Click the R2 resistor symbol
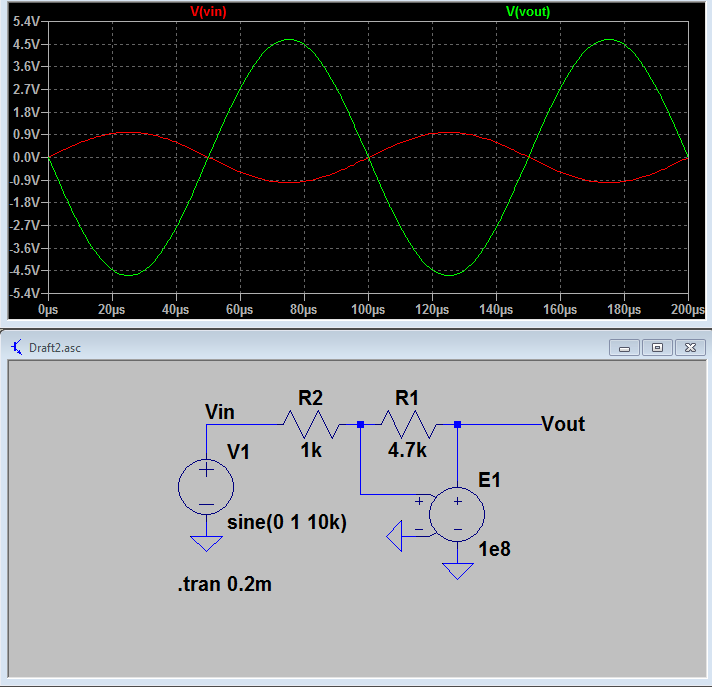Viewport: 712px width, 687px height. click(312, 424)
